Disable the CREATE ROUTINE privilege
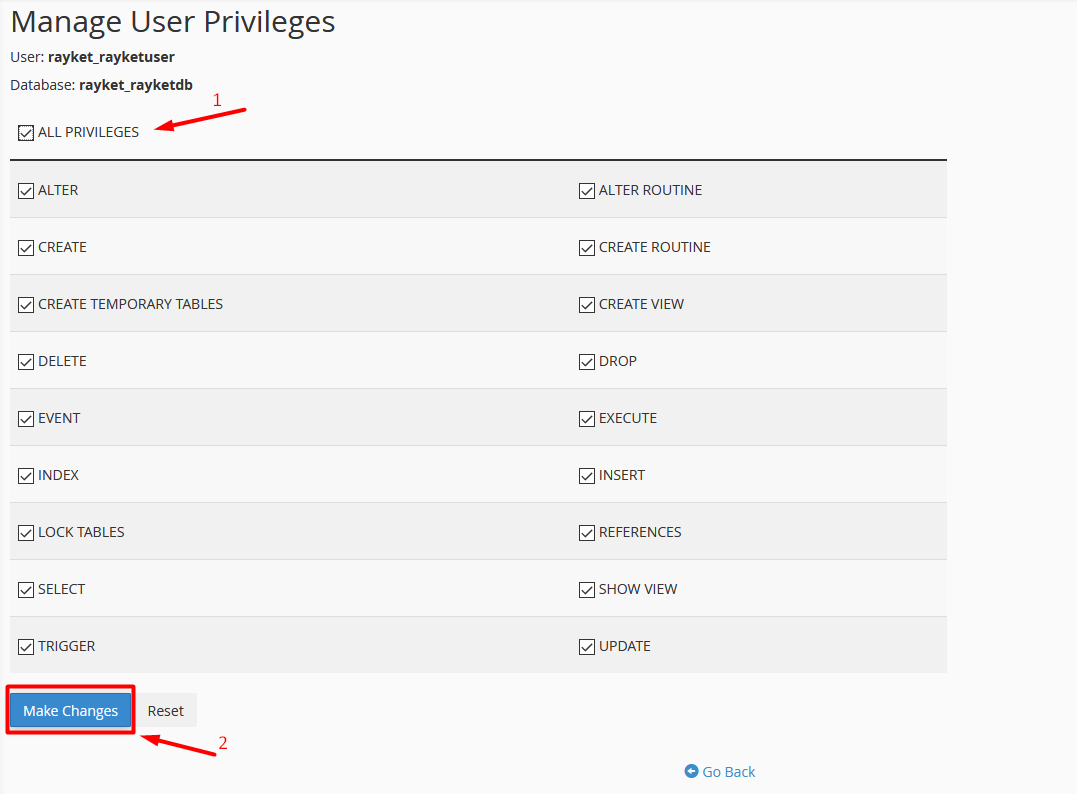Viewport: 1077px width, 794px height. coord(587,247)
